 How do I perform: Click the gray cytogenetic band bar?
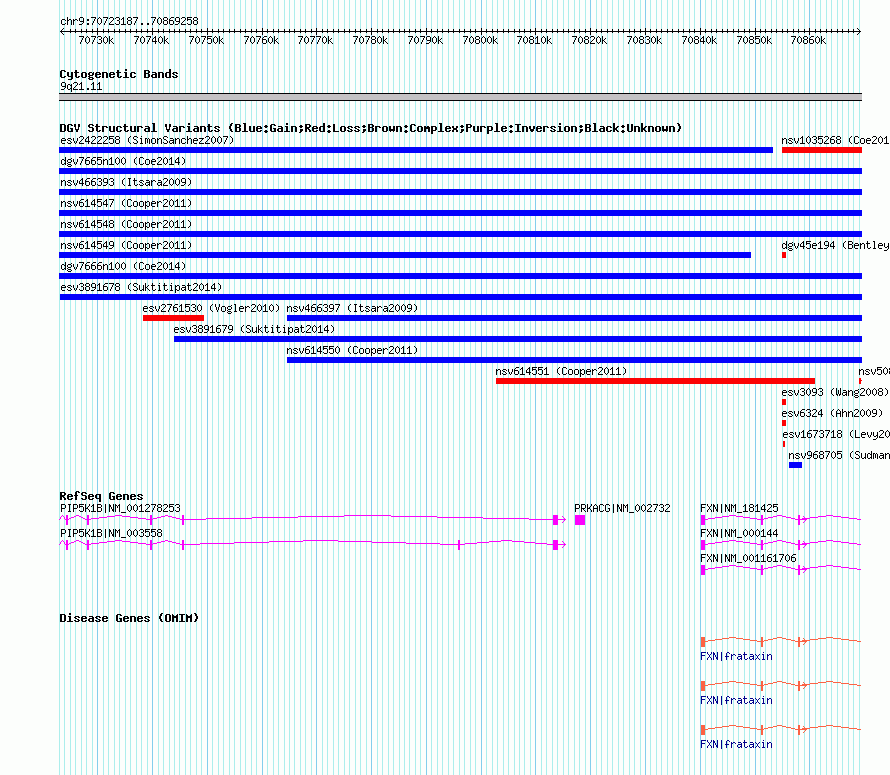[x=460, y=97]
